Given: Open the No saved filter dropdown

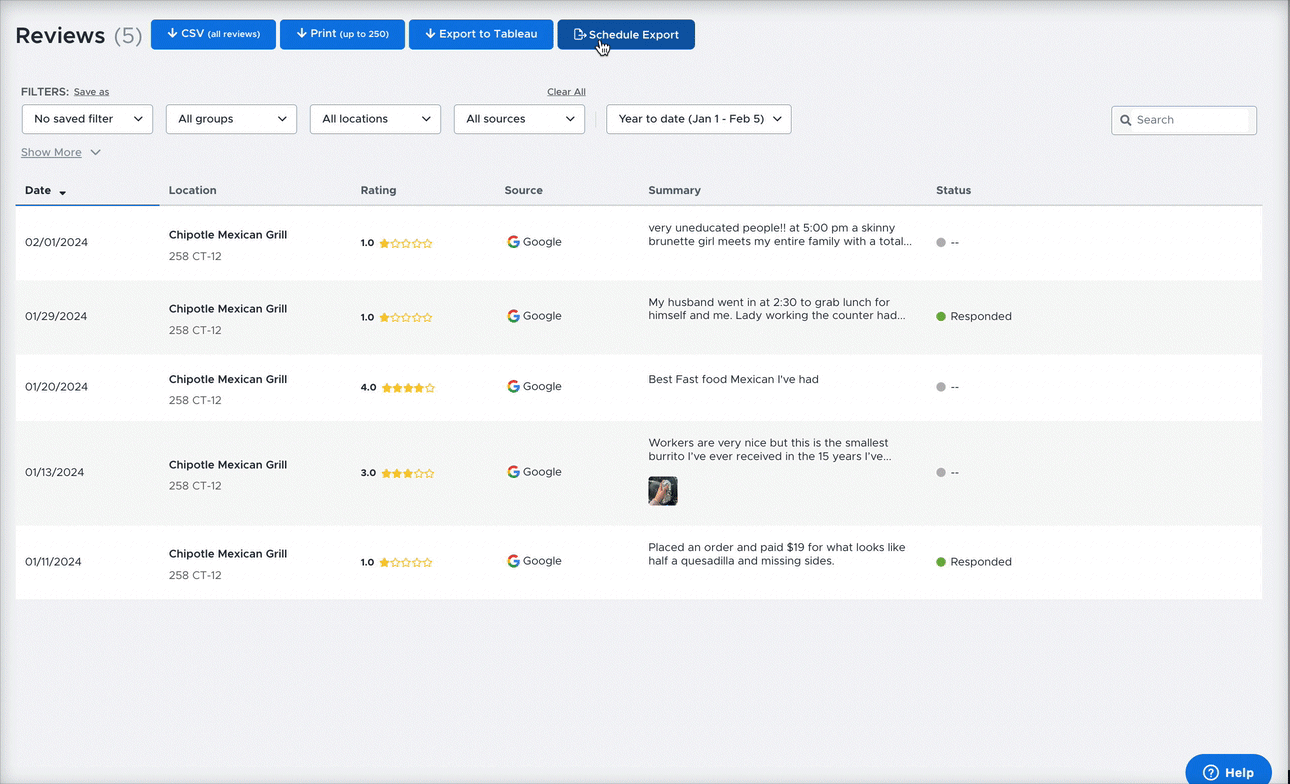Looking at the screenshot, I should 87,119.
